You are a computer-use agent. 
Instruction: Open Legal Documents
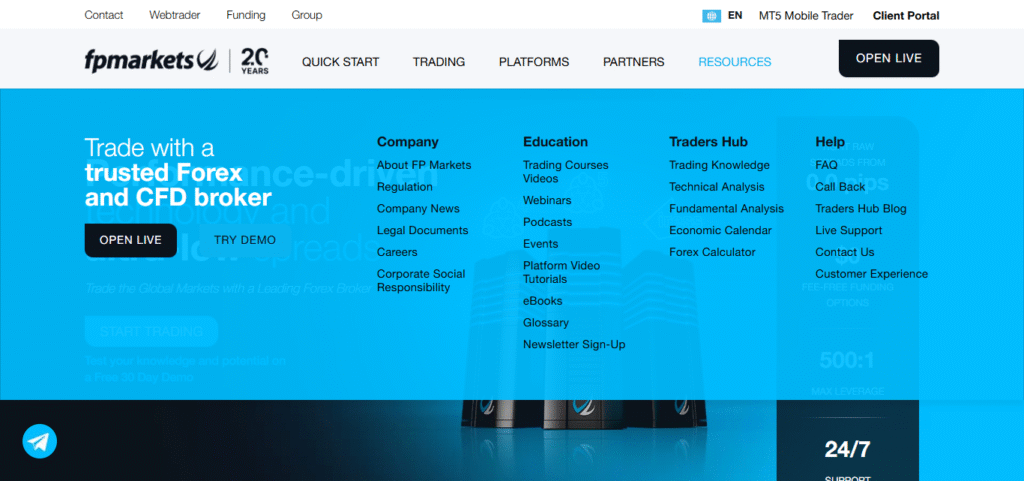423,230
